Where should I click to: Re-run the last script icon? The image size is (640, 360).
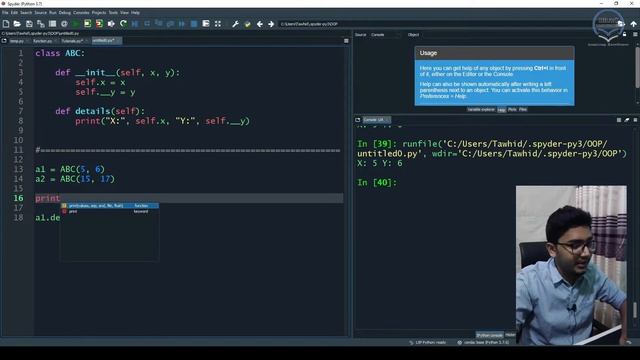pos(123,24)
